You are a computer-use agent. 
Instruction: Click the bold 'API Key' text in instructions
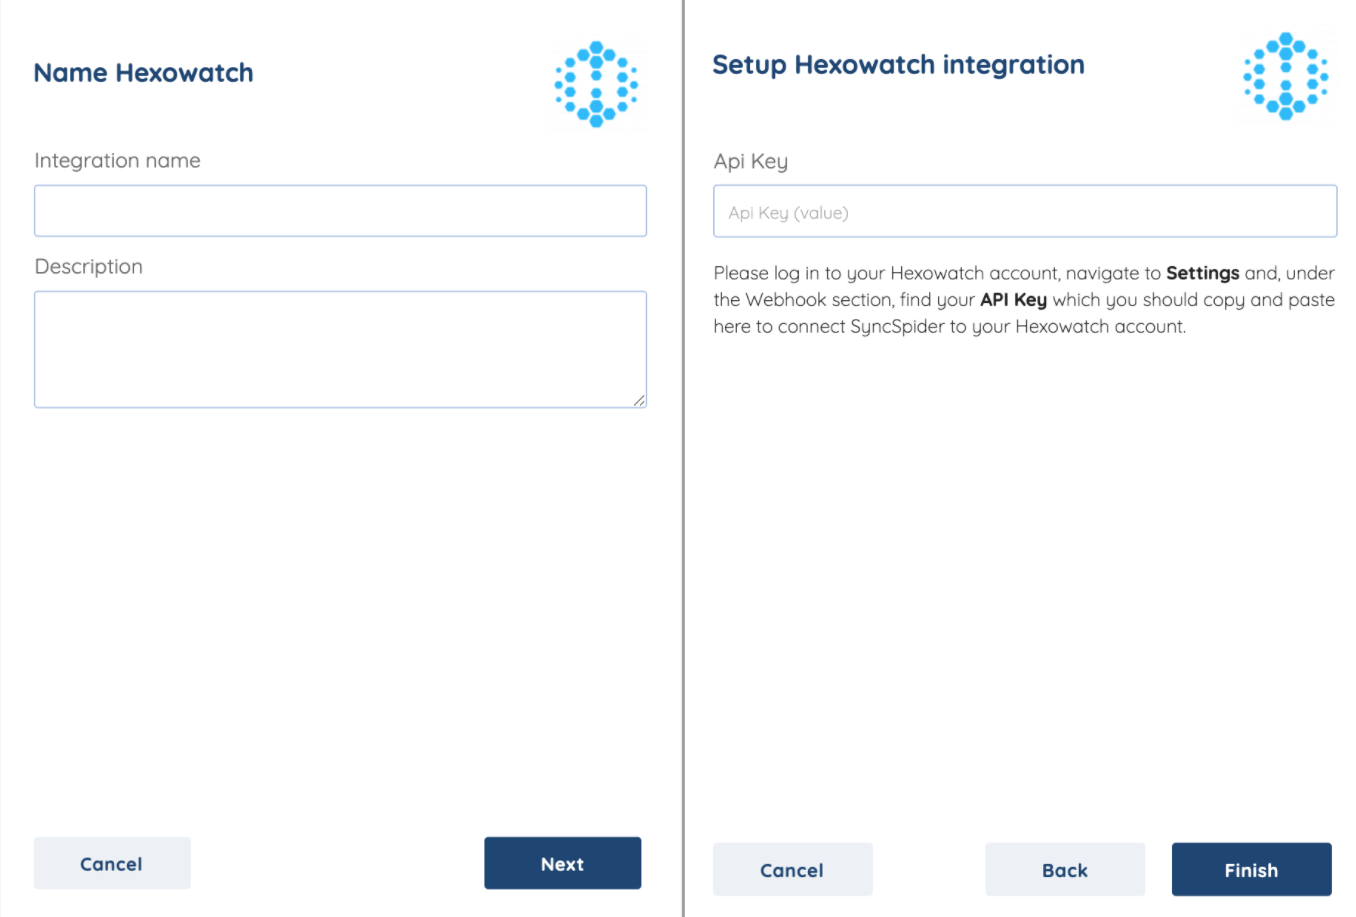coord(1013,300)
